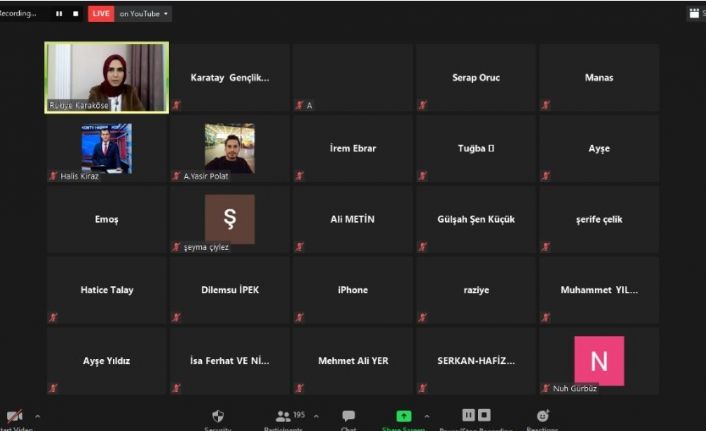Open the 'on YouTube' live dropdown

click(143, 14)
